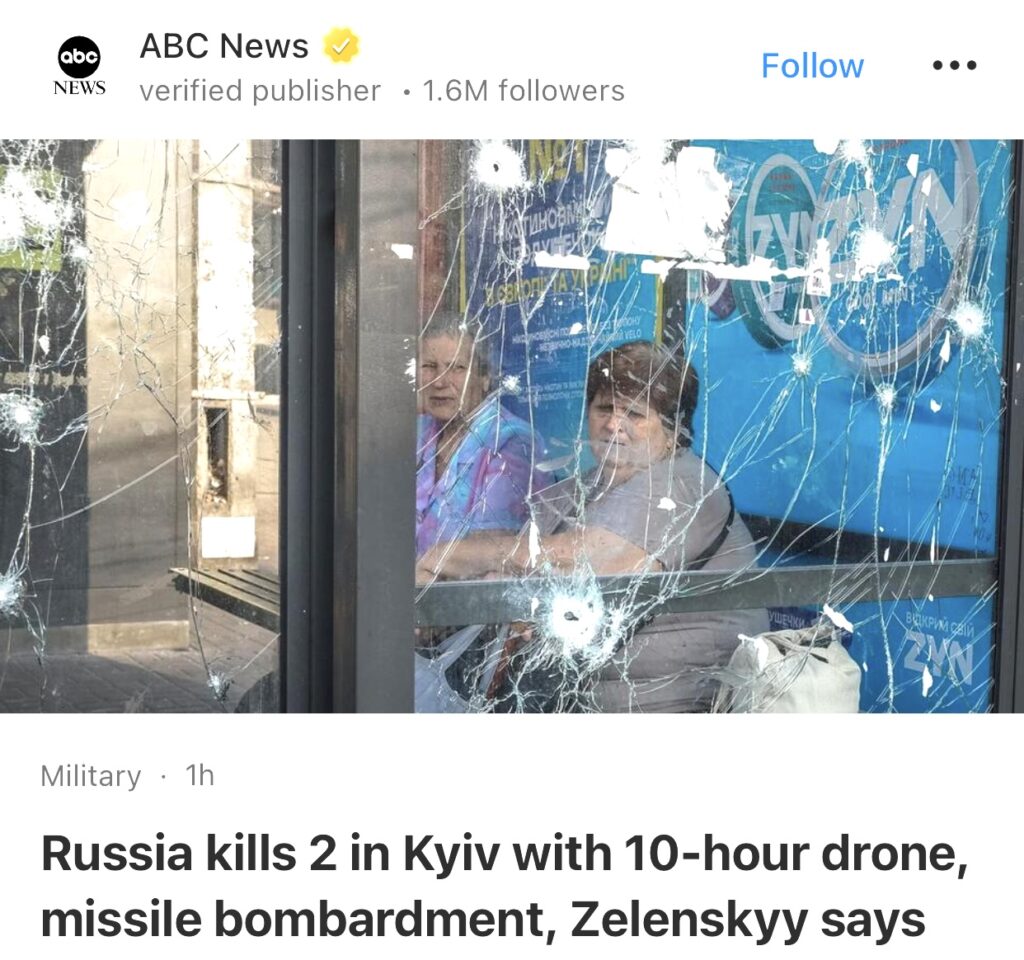This screenshot has width=1024, height=960.
Task: Tap headline text 'missile bombardment, Zelenskyy says'
Action: (483, 920)
